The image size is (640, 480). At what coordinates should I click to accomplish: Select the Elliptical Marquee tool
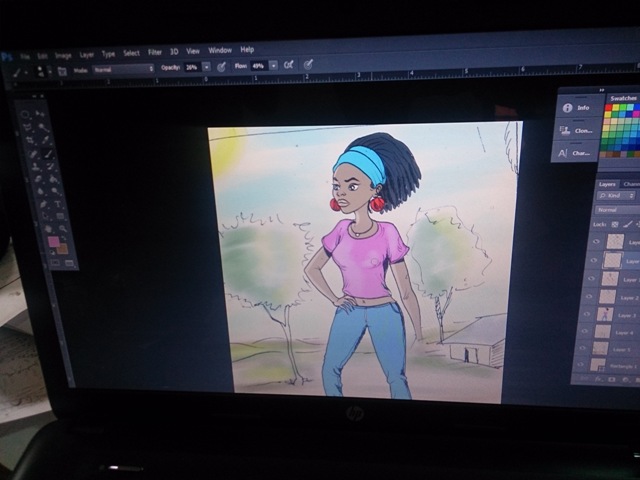(x=24, y=114)
